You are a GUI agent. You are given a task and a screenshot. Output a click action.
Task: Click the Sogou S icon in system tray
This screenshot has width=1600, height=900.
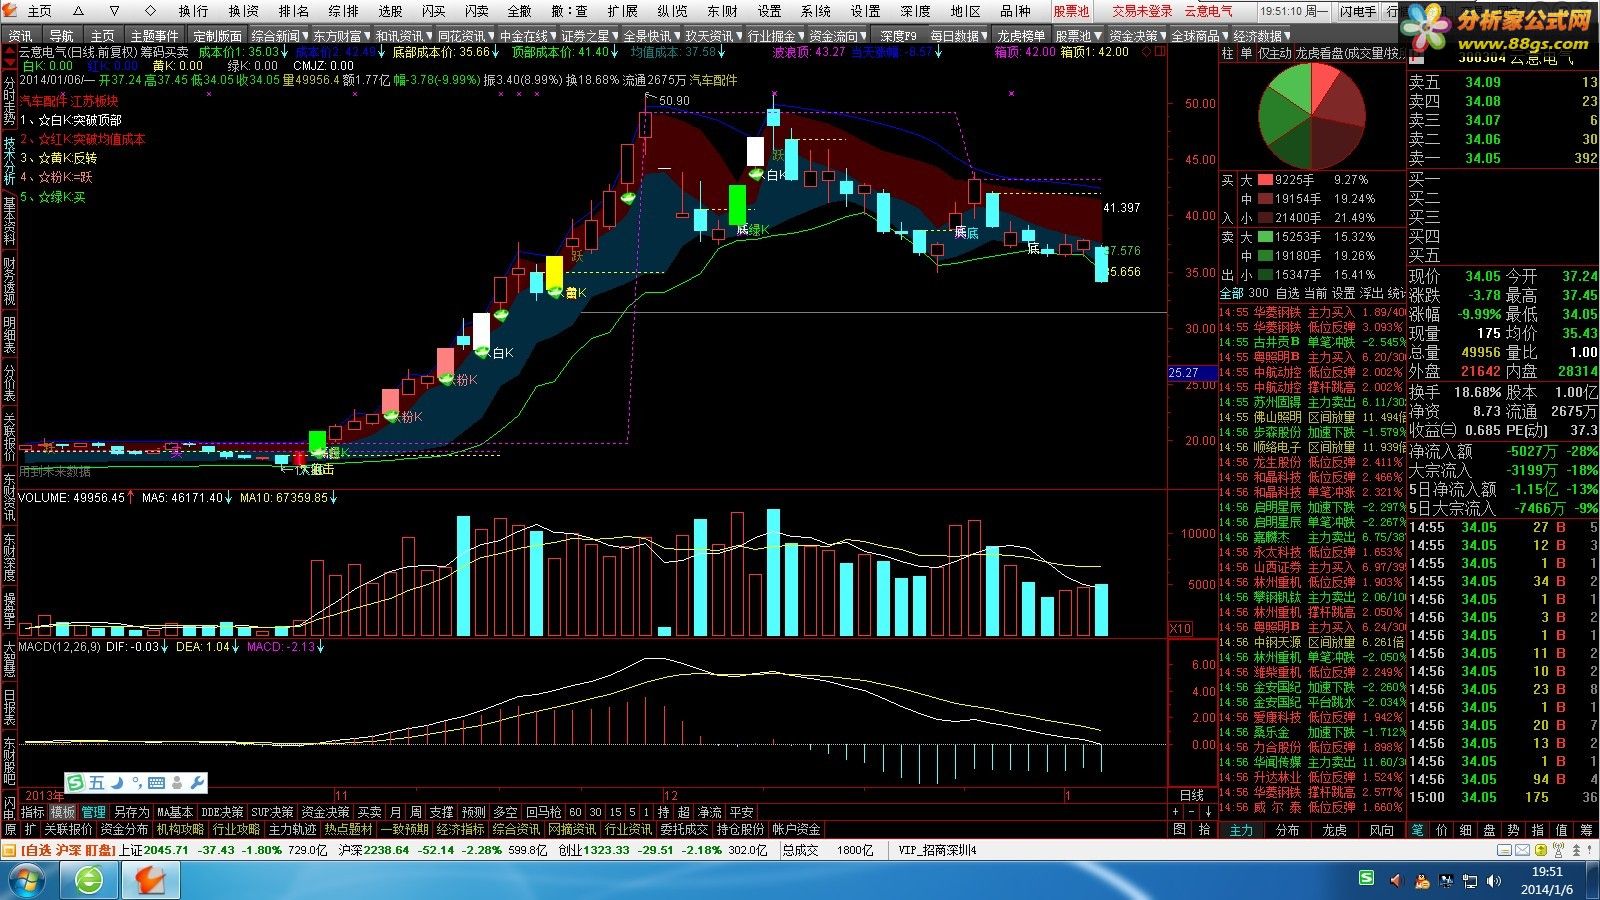pos(1366,878)
